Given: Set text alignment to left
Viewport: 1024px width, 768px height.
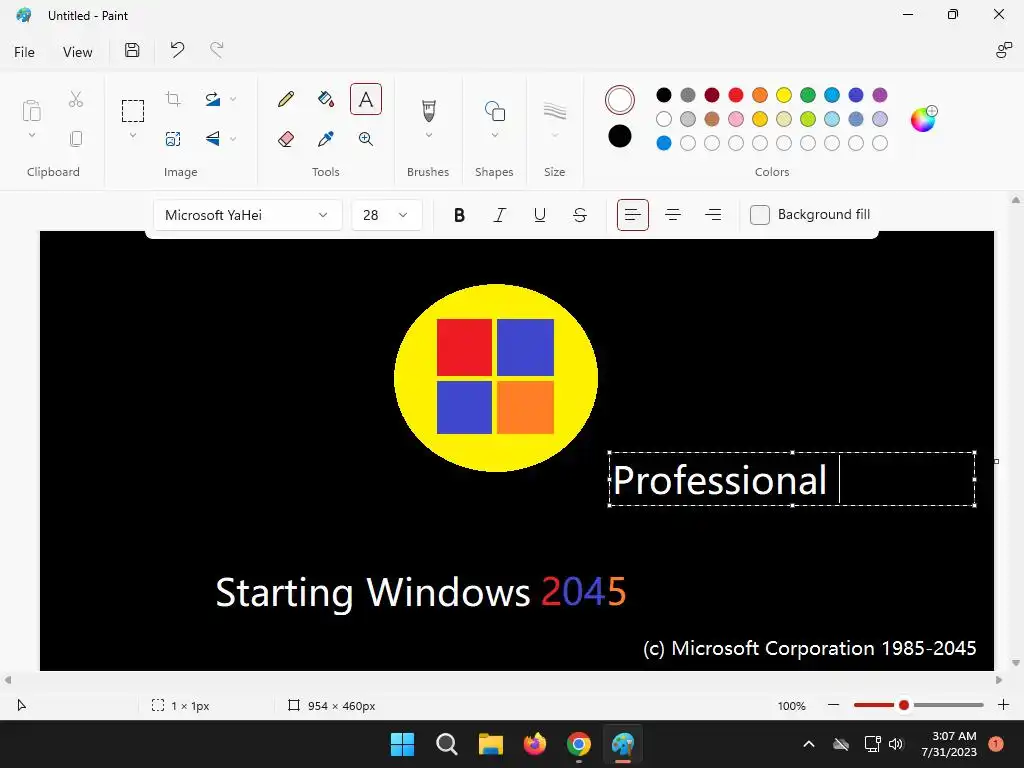Looking at the screenshot, I should (633, 215).
